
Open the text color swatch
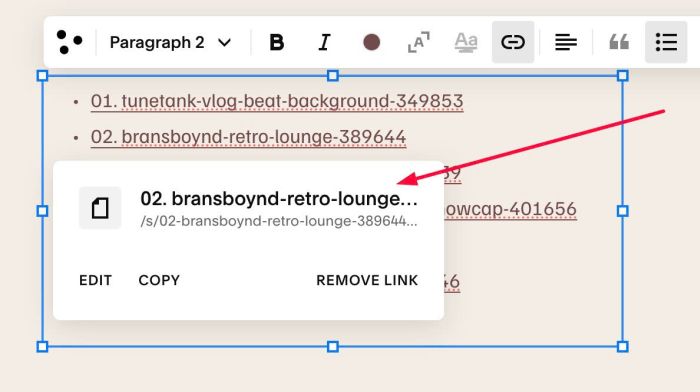coord(371,42)
